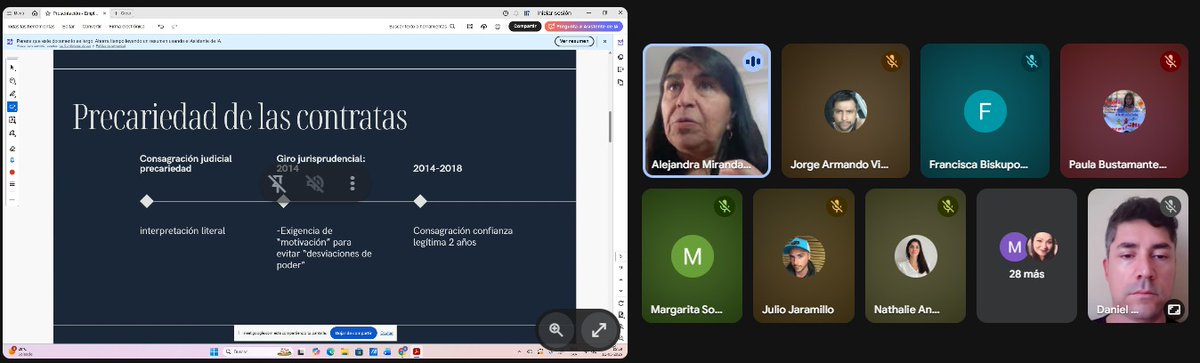
Task: Click Dejar de compartir button in shared screen
Action: coord(353,332)
